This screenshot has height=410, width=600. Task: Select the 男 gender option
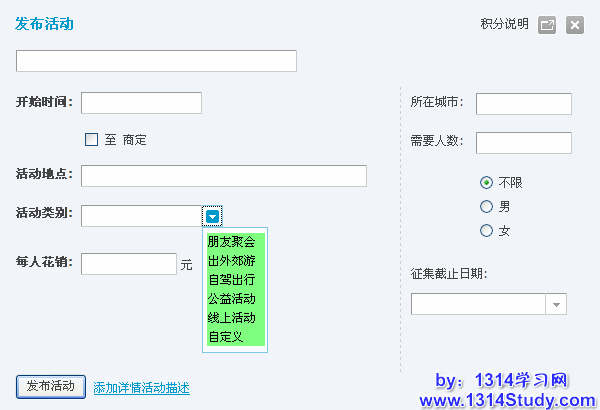pyautogui.click(x=487, y=207)
